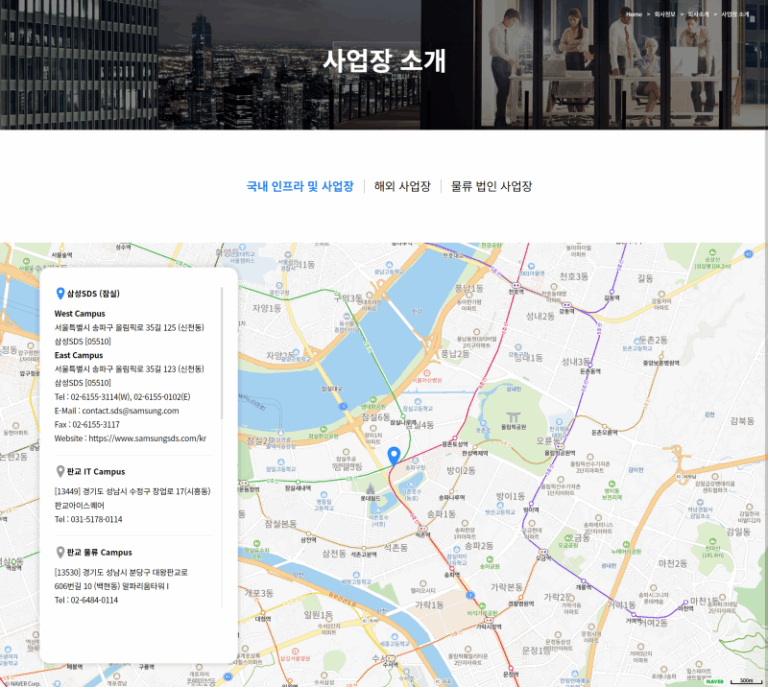Click the contact.sds@samsung.com email address
Image resolution: width=768 pixels, height=687 pixels.
click(130, 411)
